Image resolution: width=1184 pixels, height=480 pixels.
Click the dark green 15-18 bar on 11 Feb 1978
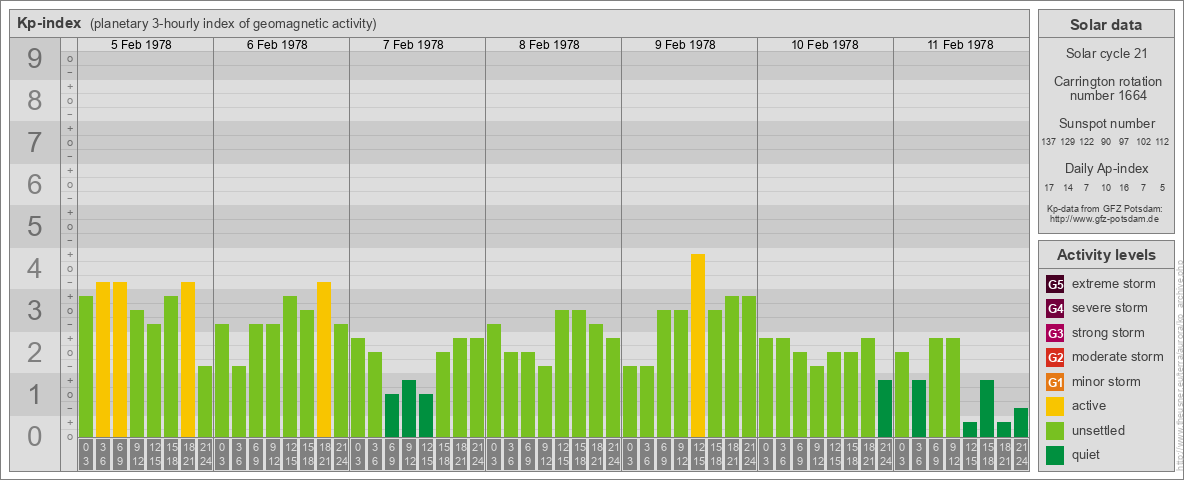click(987, 409)
